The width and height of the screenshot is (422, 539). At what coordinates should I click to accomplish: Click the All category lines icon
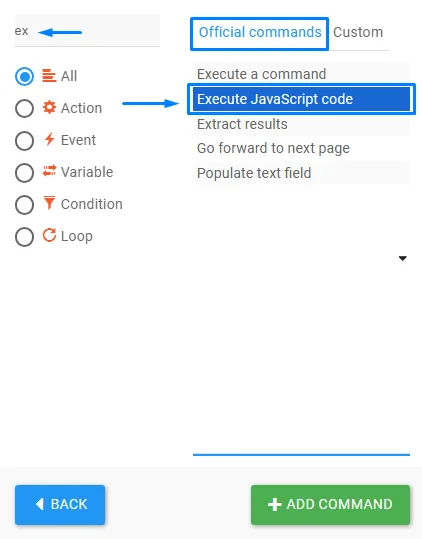[x=49, y=76]
